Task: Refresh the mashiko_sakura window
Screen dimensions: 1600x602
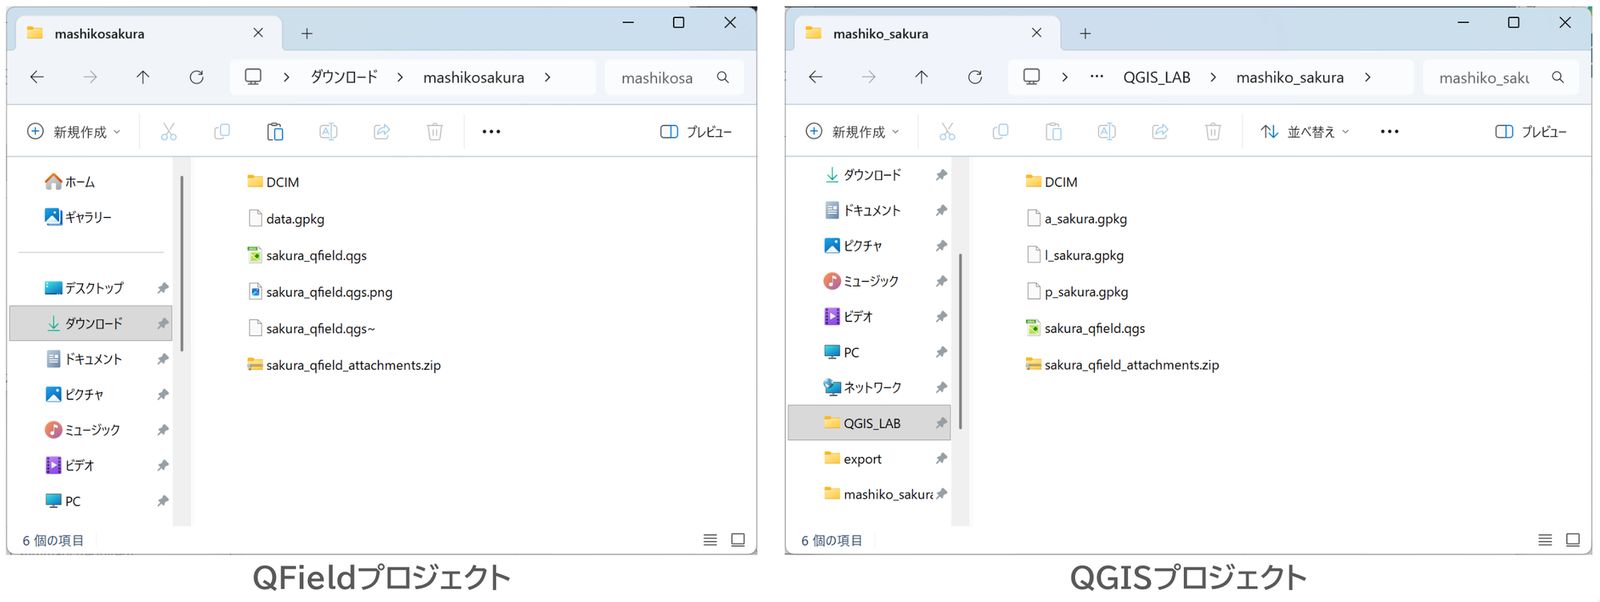Action: point(975,77)
